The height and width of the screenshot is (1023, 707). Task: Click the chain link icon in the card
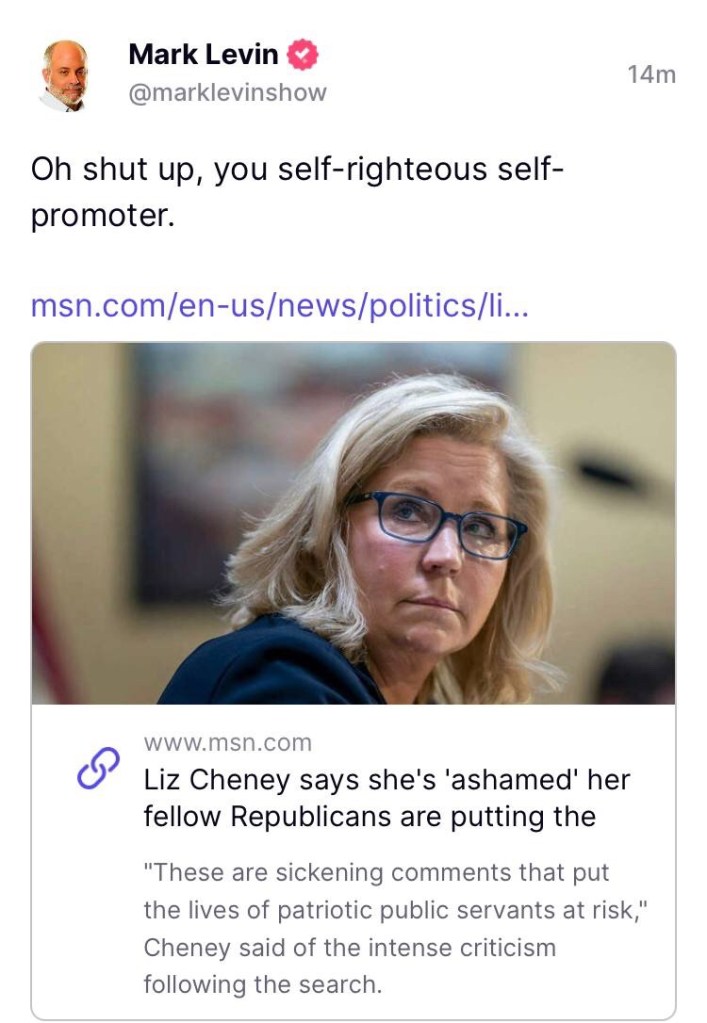tap(98, 769)
